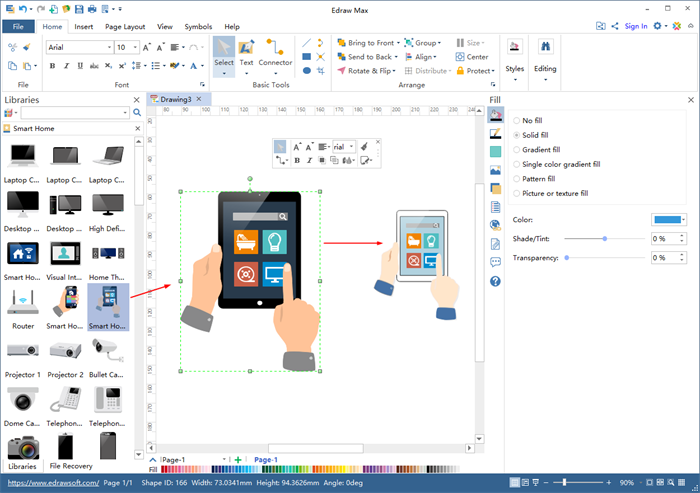
Task: Select Gradient fill radio button
Action: [516, 149]
